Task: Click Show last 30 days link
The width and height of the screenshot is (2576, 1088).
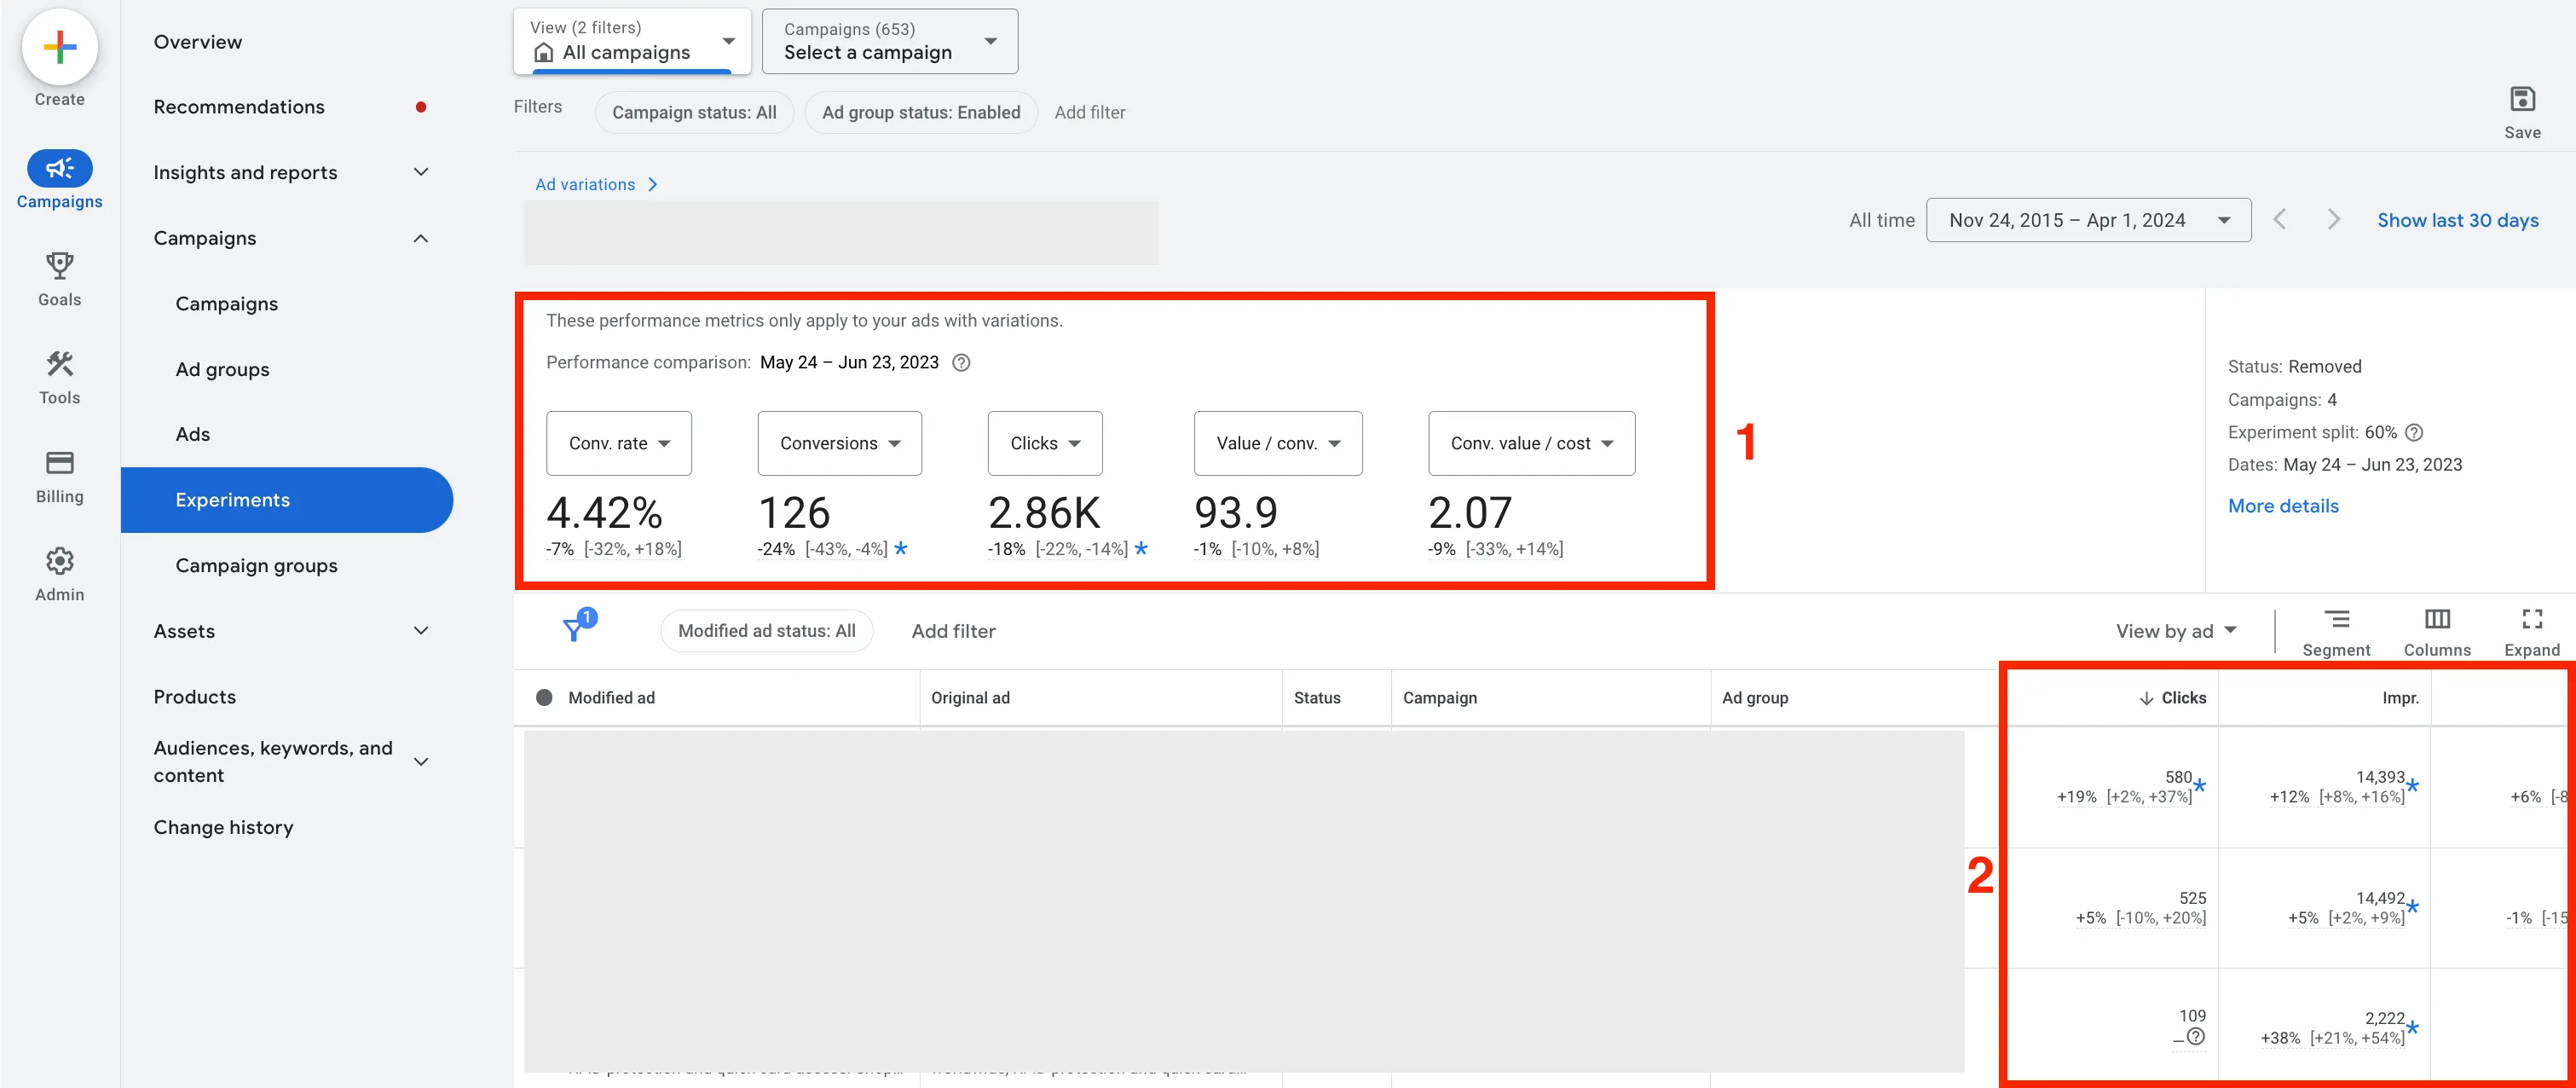Action: pos(2458,220)
